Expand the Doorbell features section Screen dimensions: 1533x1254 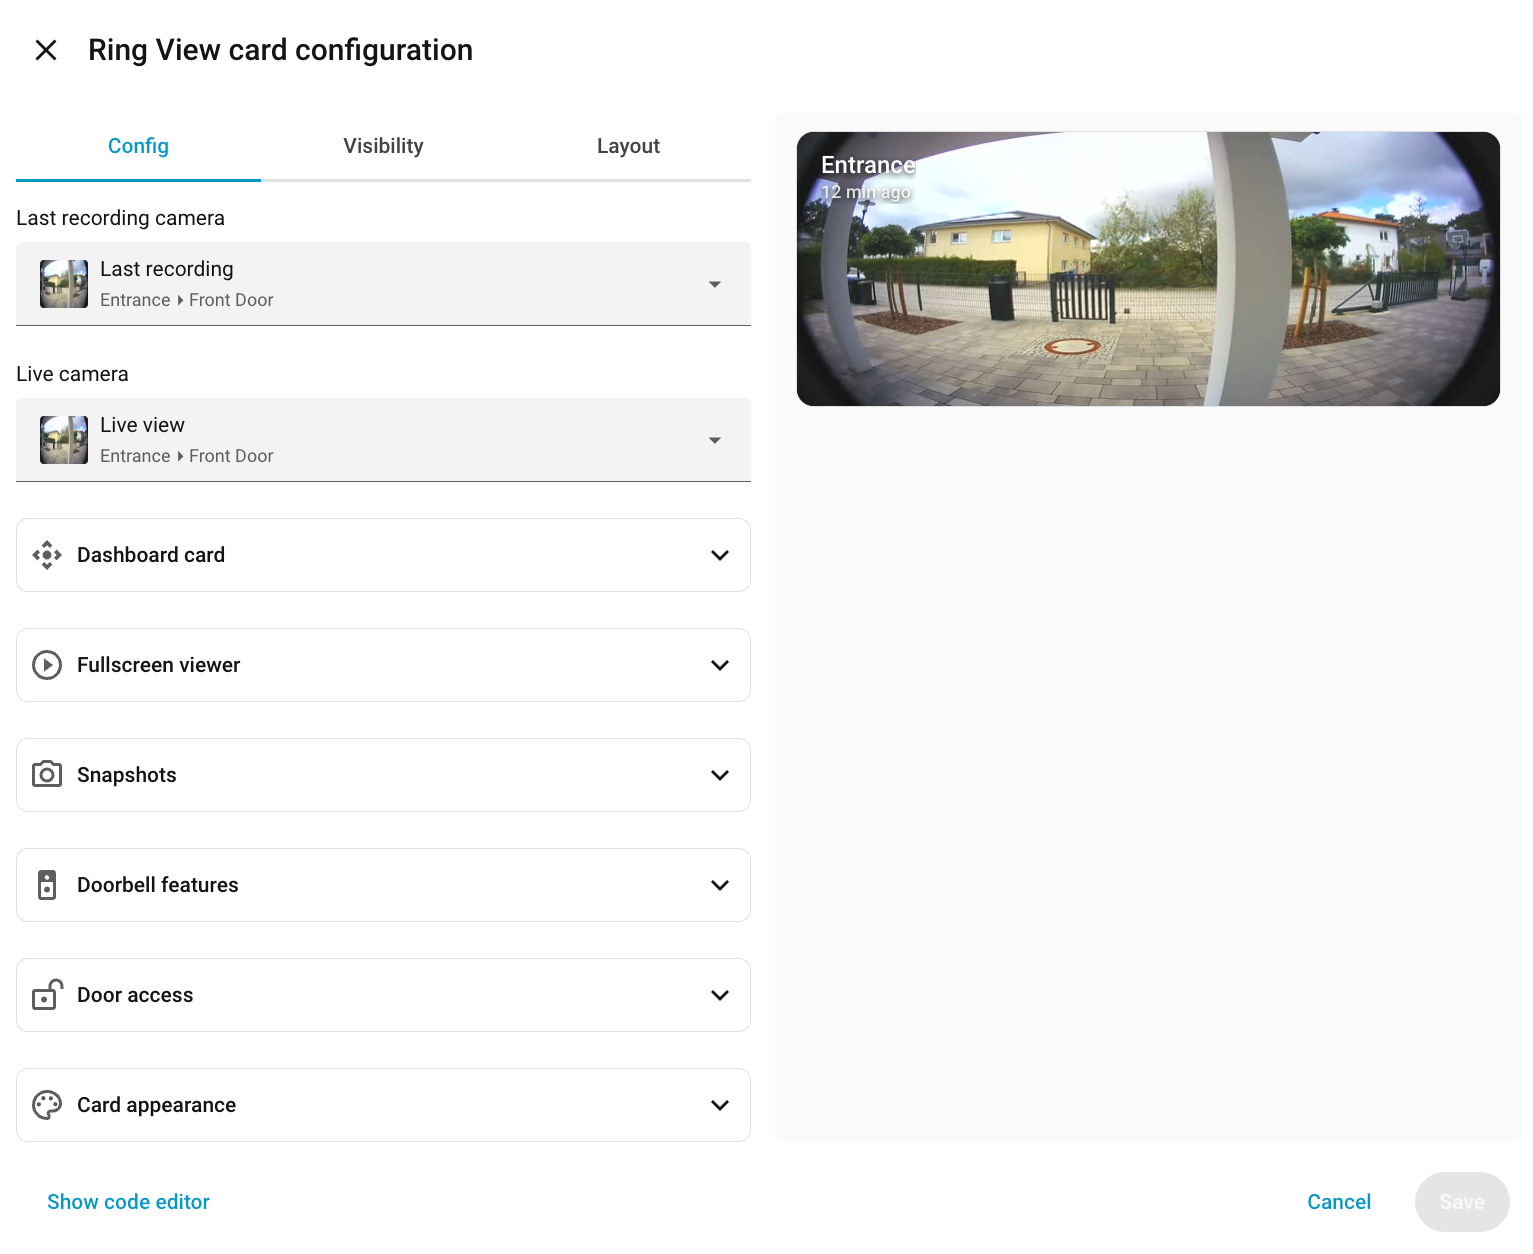[383, 885]
